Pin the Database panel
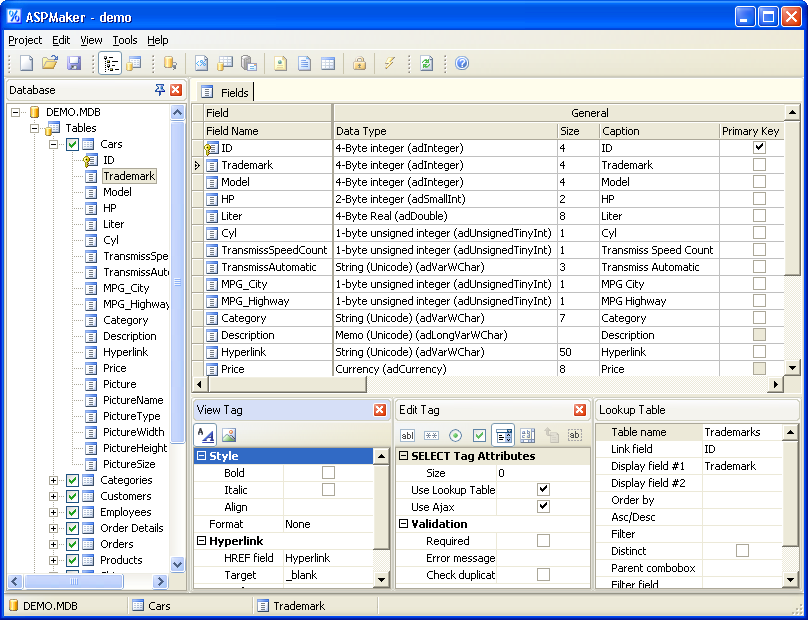 [160, 90]
